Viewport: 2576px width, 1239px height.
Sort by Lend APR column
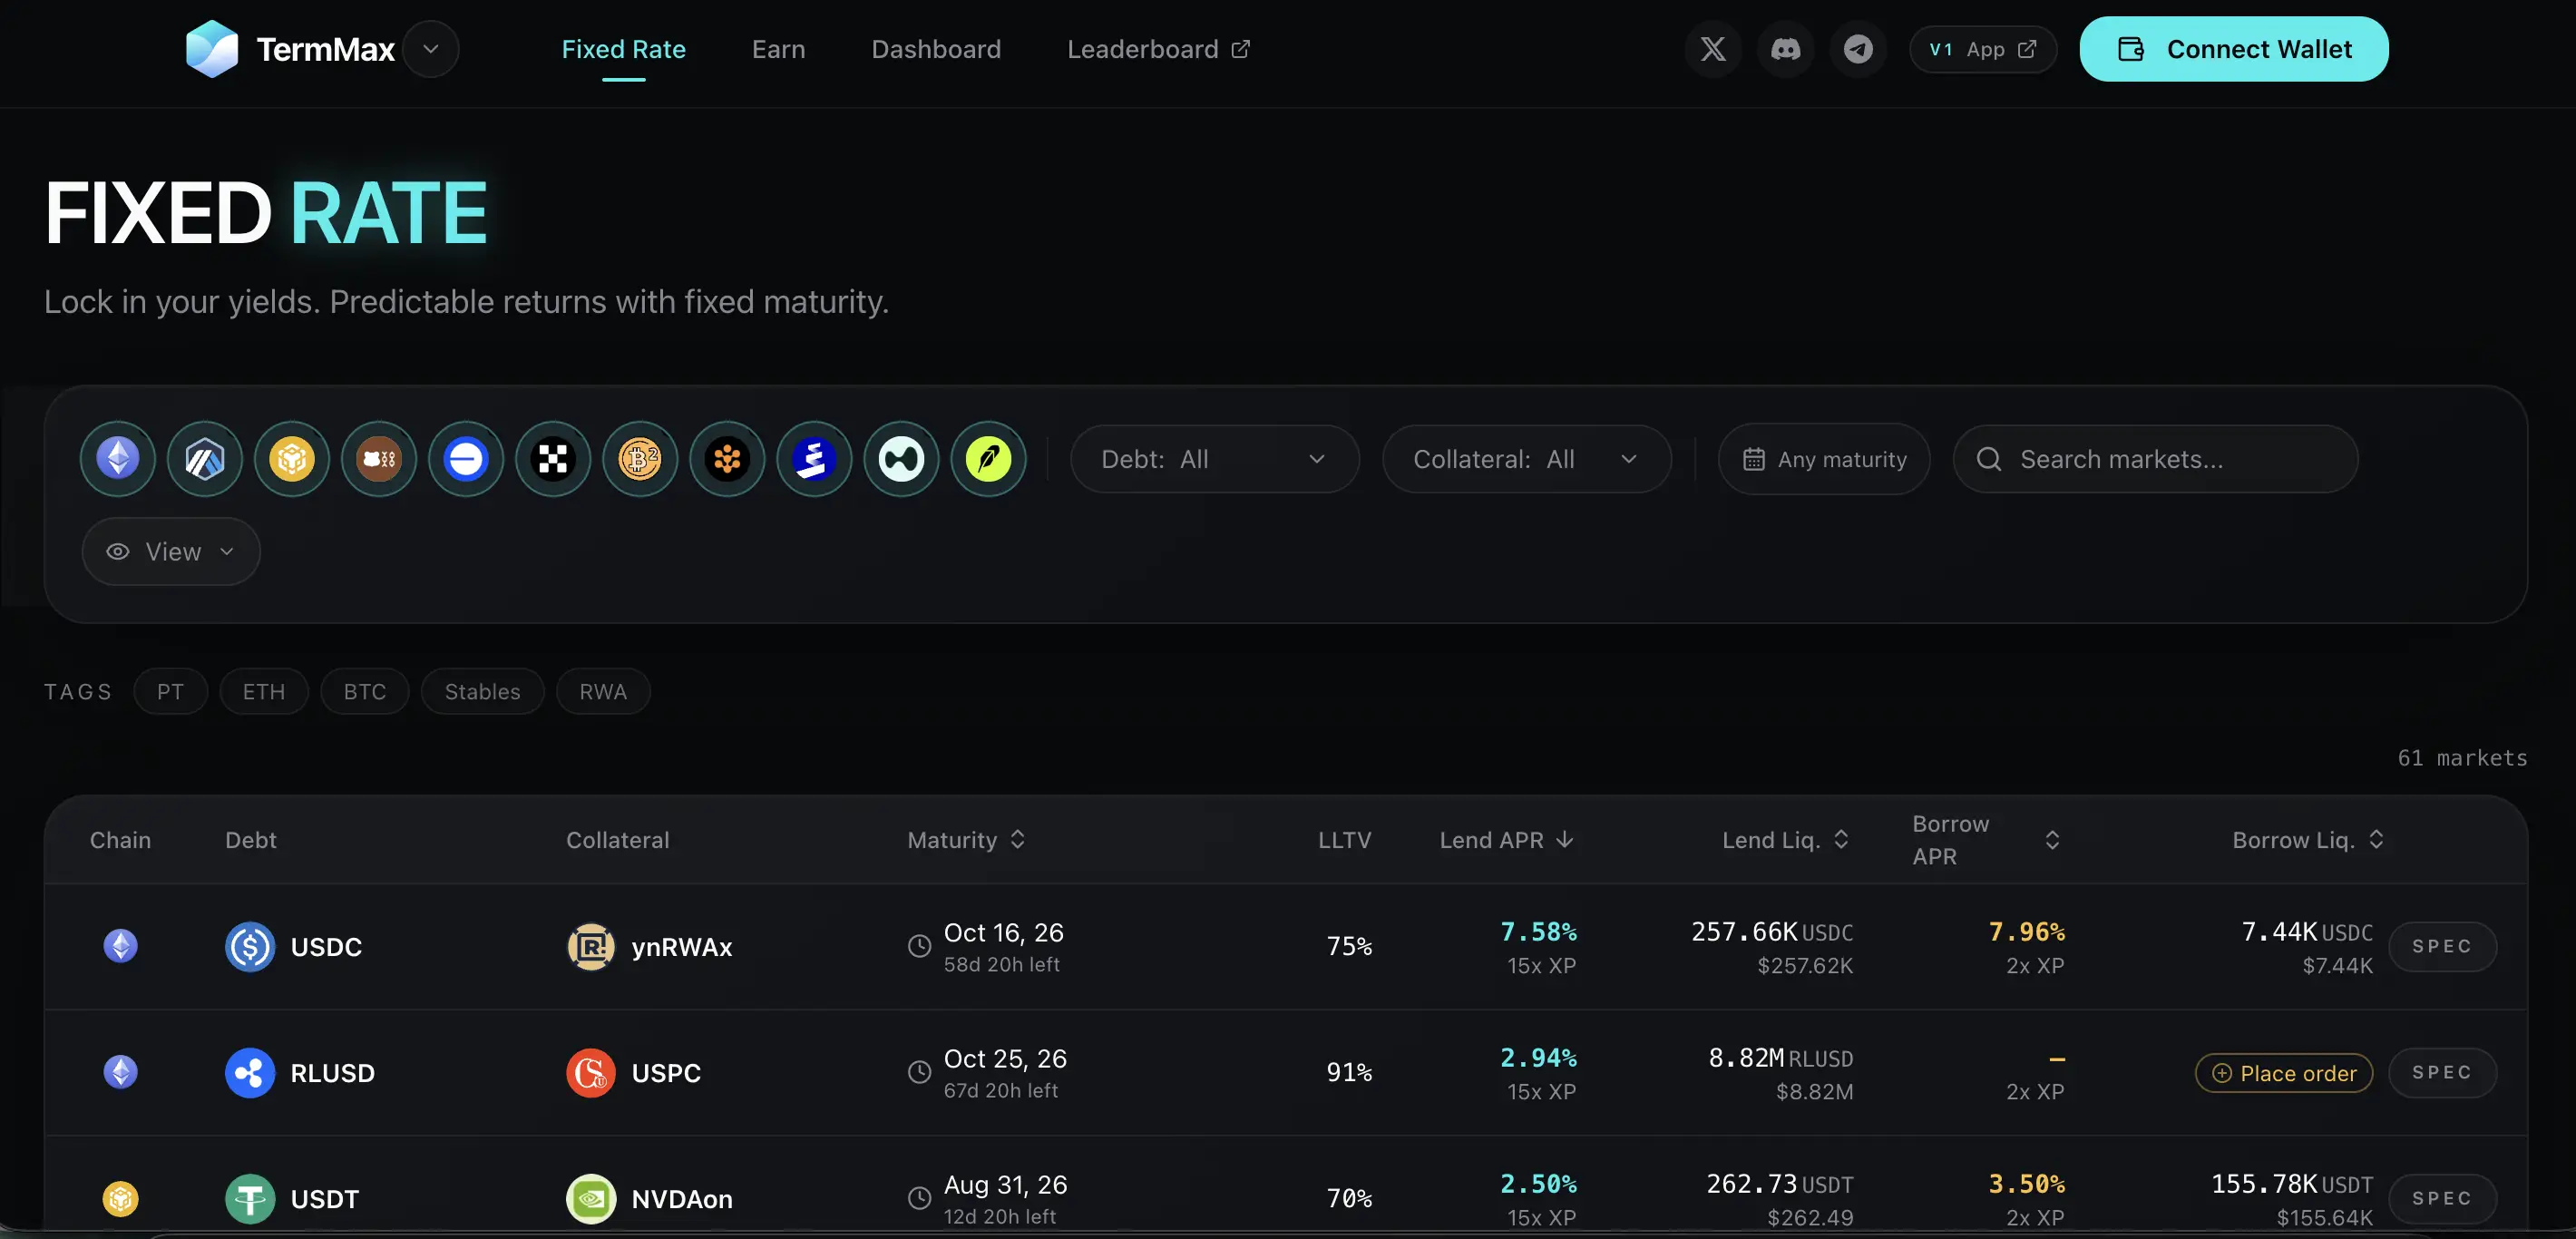pos(1507,840)
